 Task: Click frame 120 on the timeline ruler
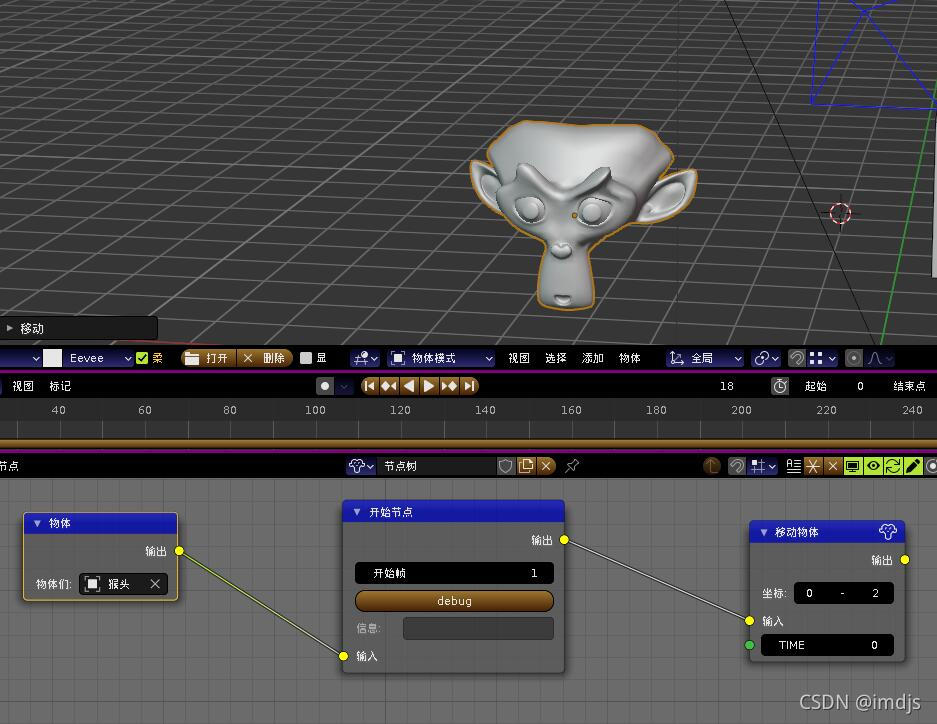click(400, 410)
